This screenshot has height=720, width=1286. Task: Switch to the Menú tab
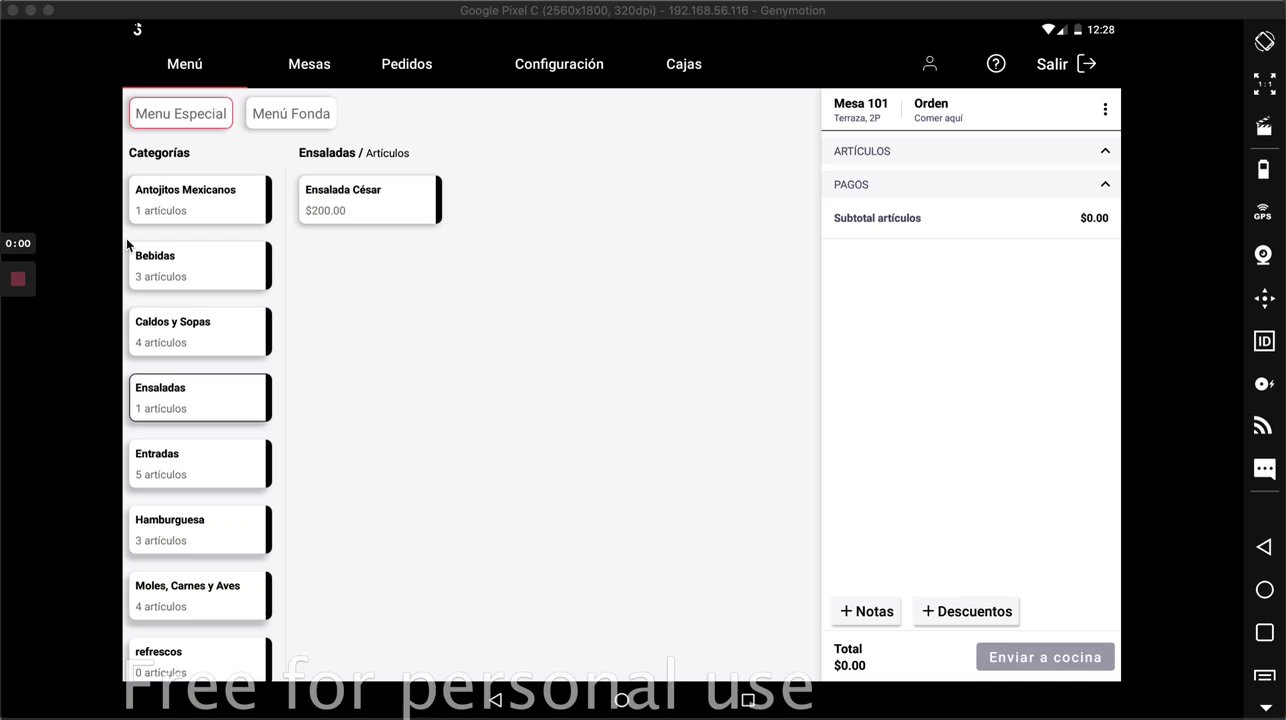click(185, 64)
